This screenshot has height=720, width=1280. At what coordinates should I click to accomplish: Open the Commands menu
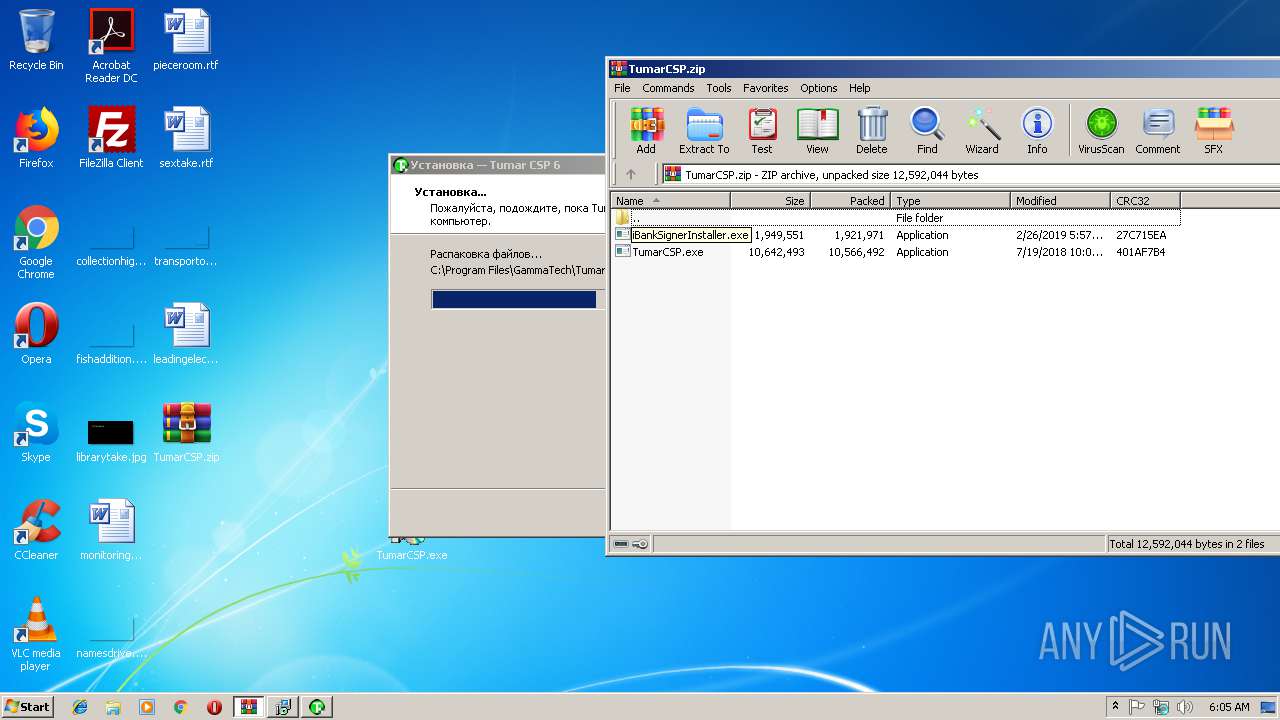[x=668, y=88]
